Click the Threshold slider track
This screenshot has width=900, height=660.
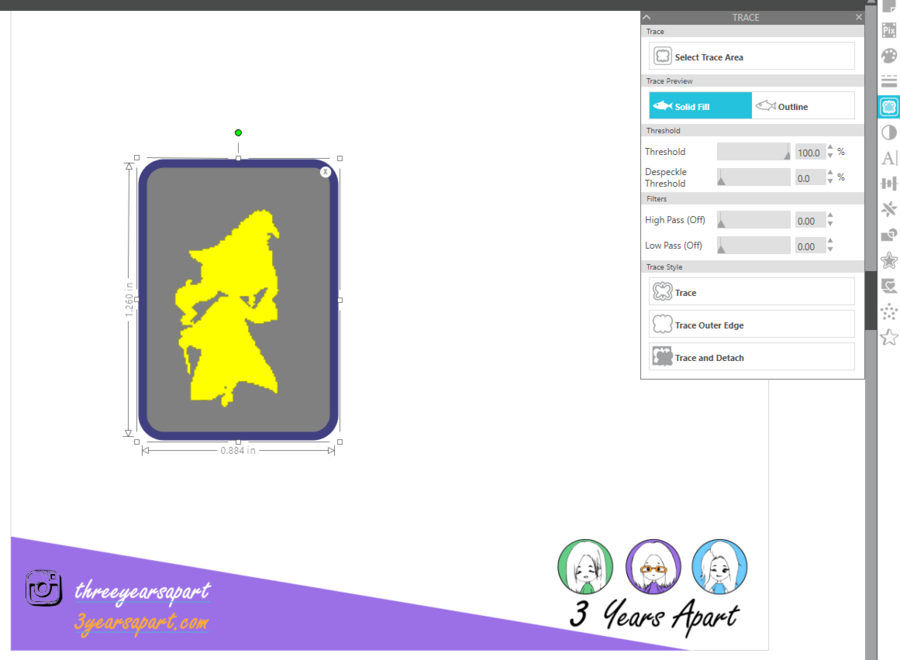[752, 152]
